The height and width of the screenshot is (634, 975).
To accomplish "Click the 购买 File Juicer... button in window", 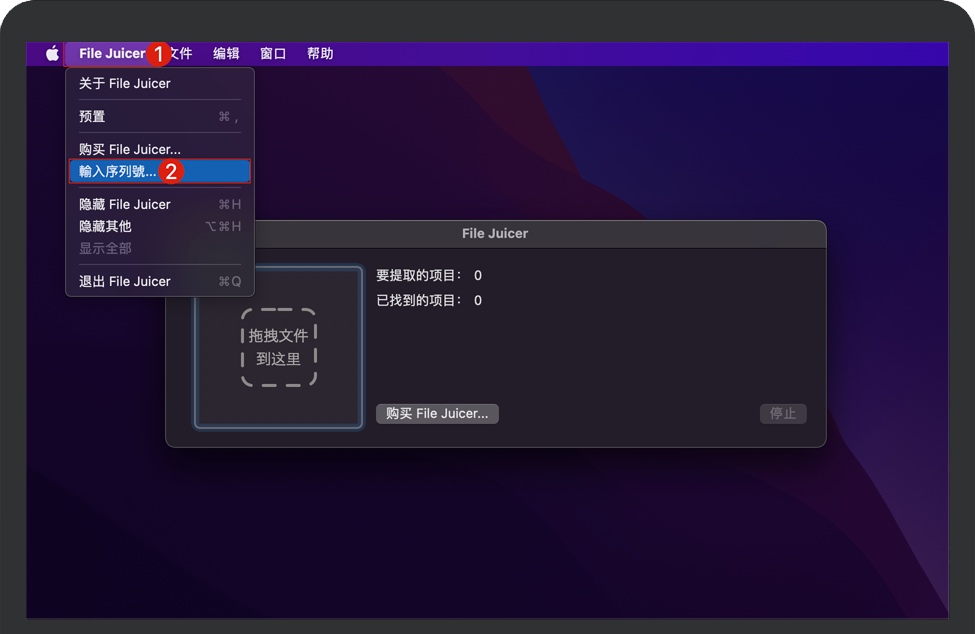I will [x=437, y=413].
